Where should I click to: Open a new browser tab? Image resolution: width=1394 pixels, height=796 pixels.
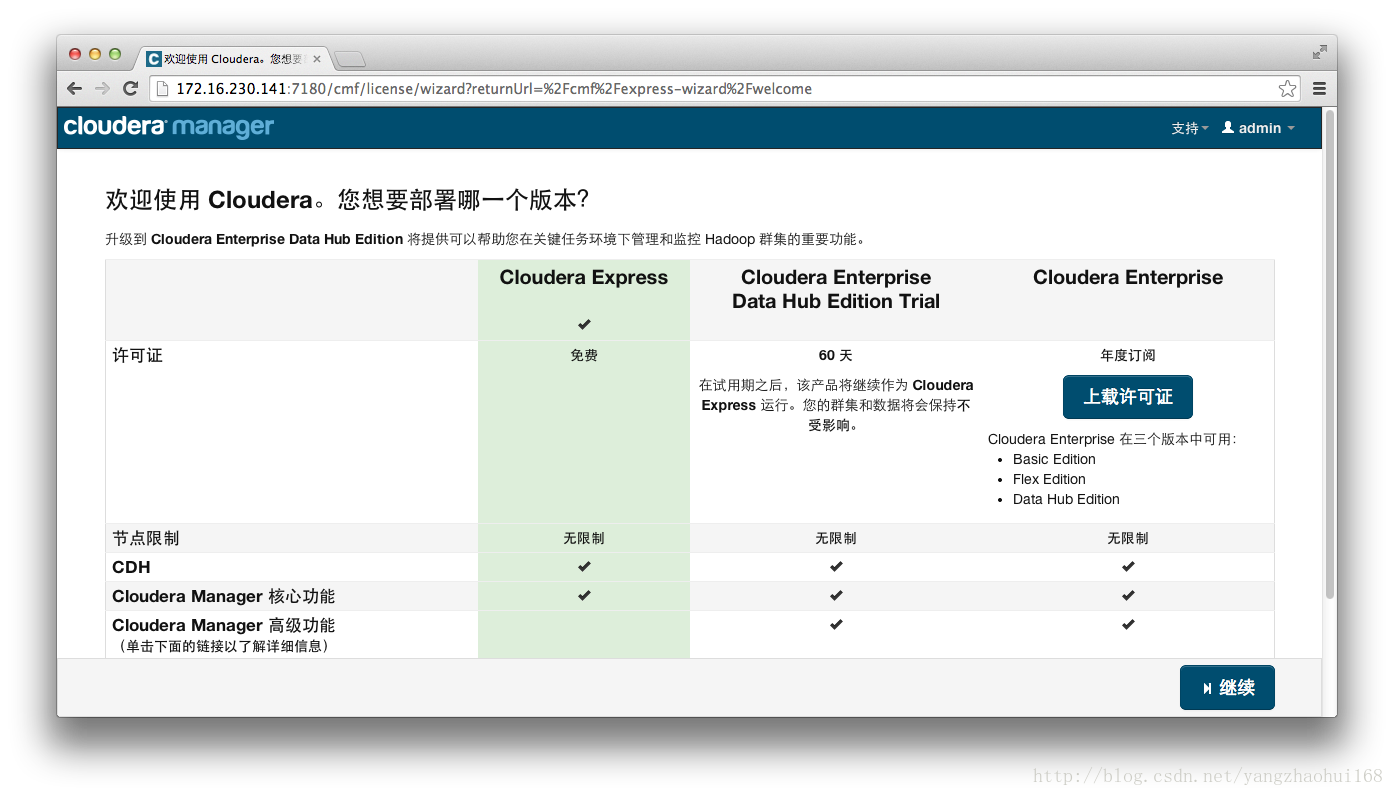pos(350,59)
